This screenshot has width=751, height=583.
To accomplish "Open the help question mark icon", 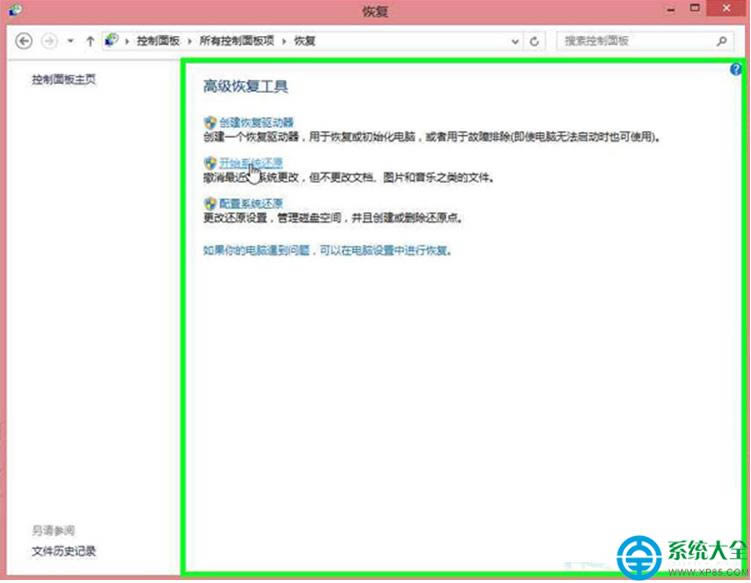I will (736, 70).
